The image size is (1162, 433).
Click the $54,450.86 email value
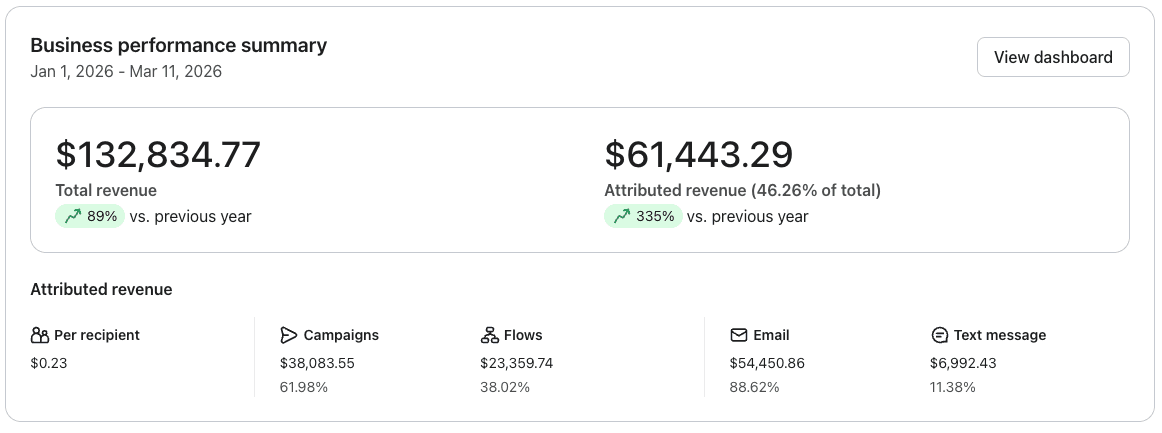pos(767,363)
